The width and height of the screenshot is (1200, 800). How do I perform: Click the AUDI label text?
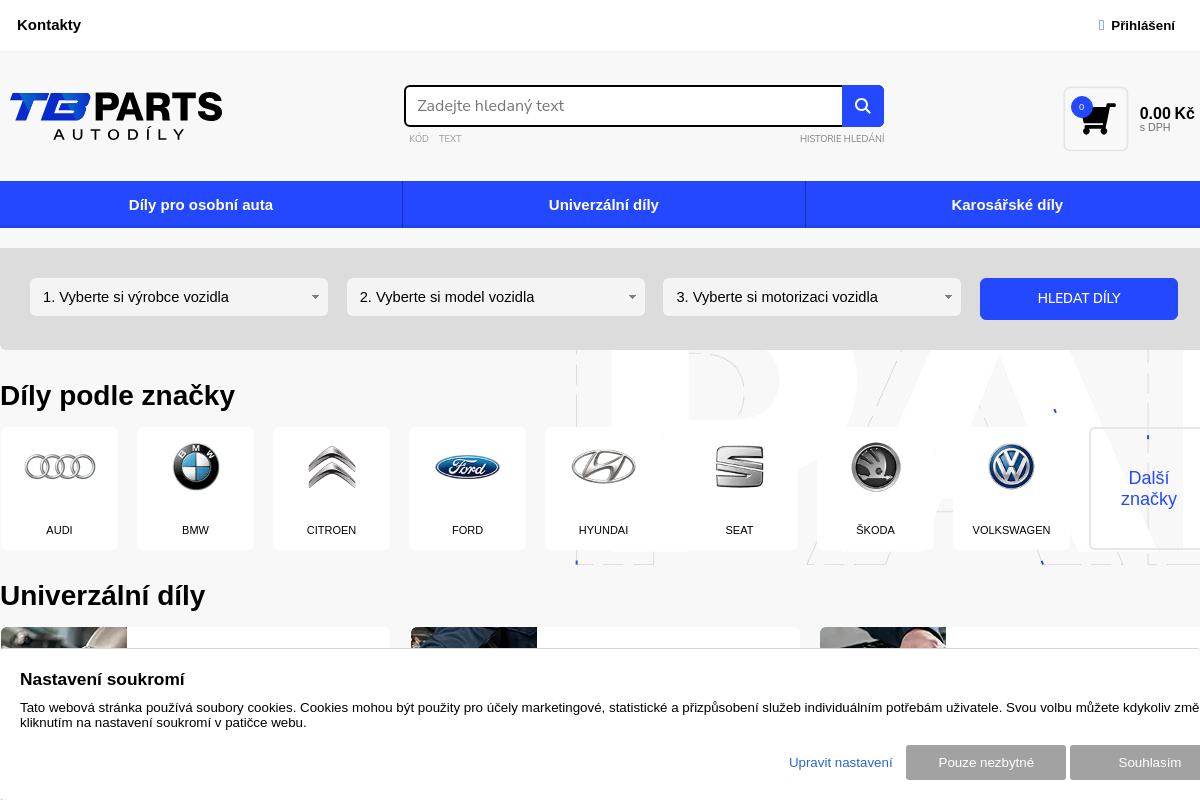[x=60, y=530]
